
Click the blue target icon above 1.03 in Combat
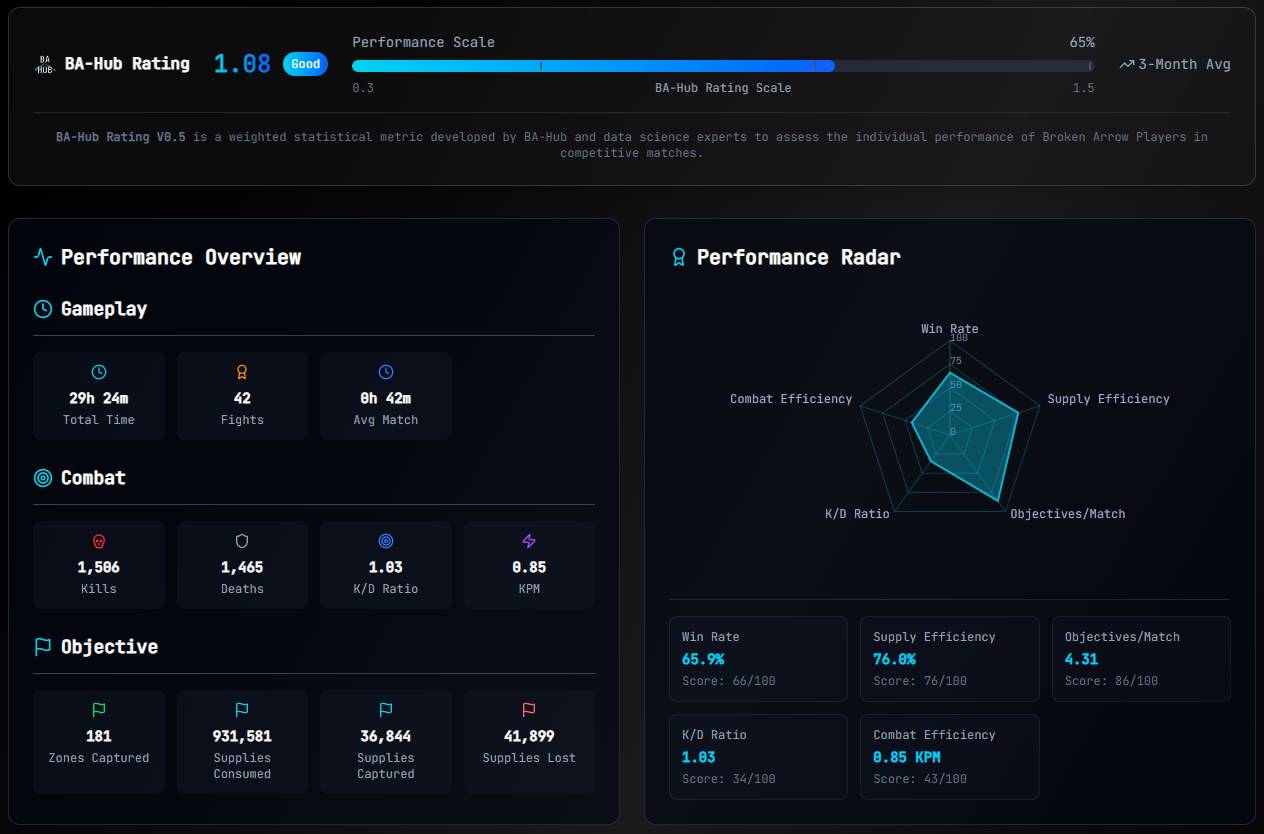point(386,541)
